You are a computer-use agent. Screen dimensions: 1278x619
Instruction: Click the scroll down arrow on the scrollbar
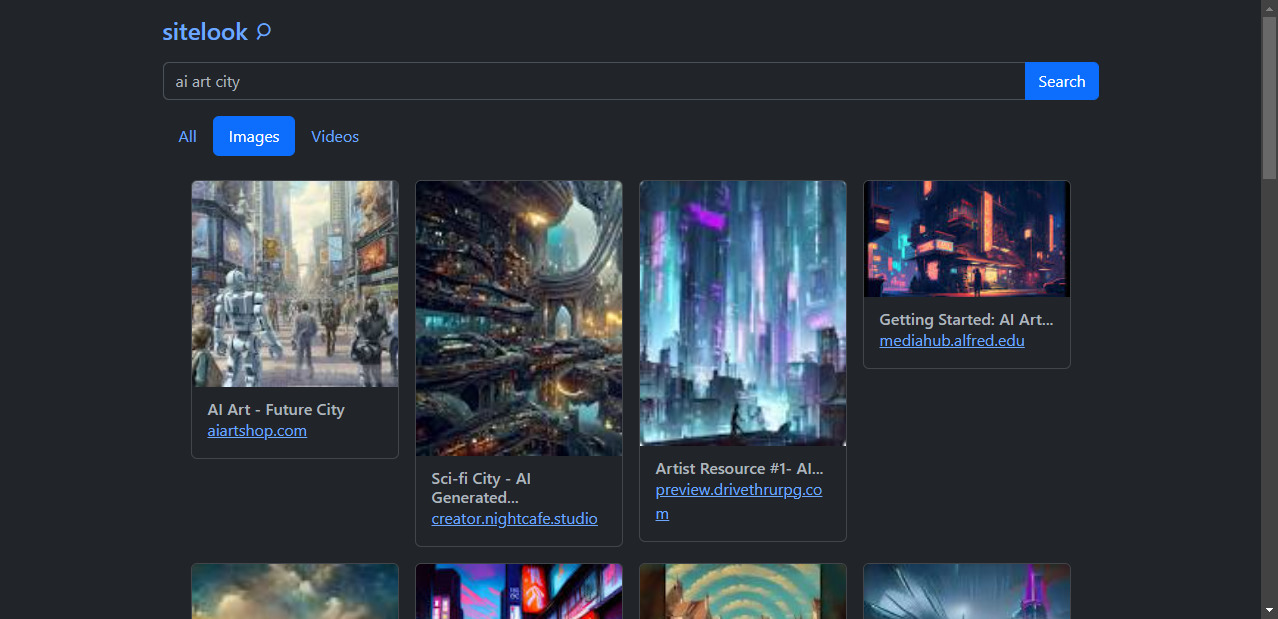point(1269,610)
